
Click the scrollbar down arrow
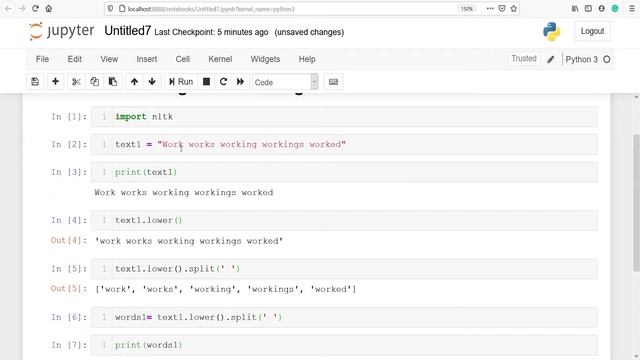pos(636,356)
